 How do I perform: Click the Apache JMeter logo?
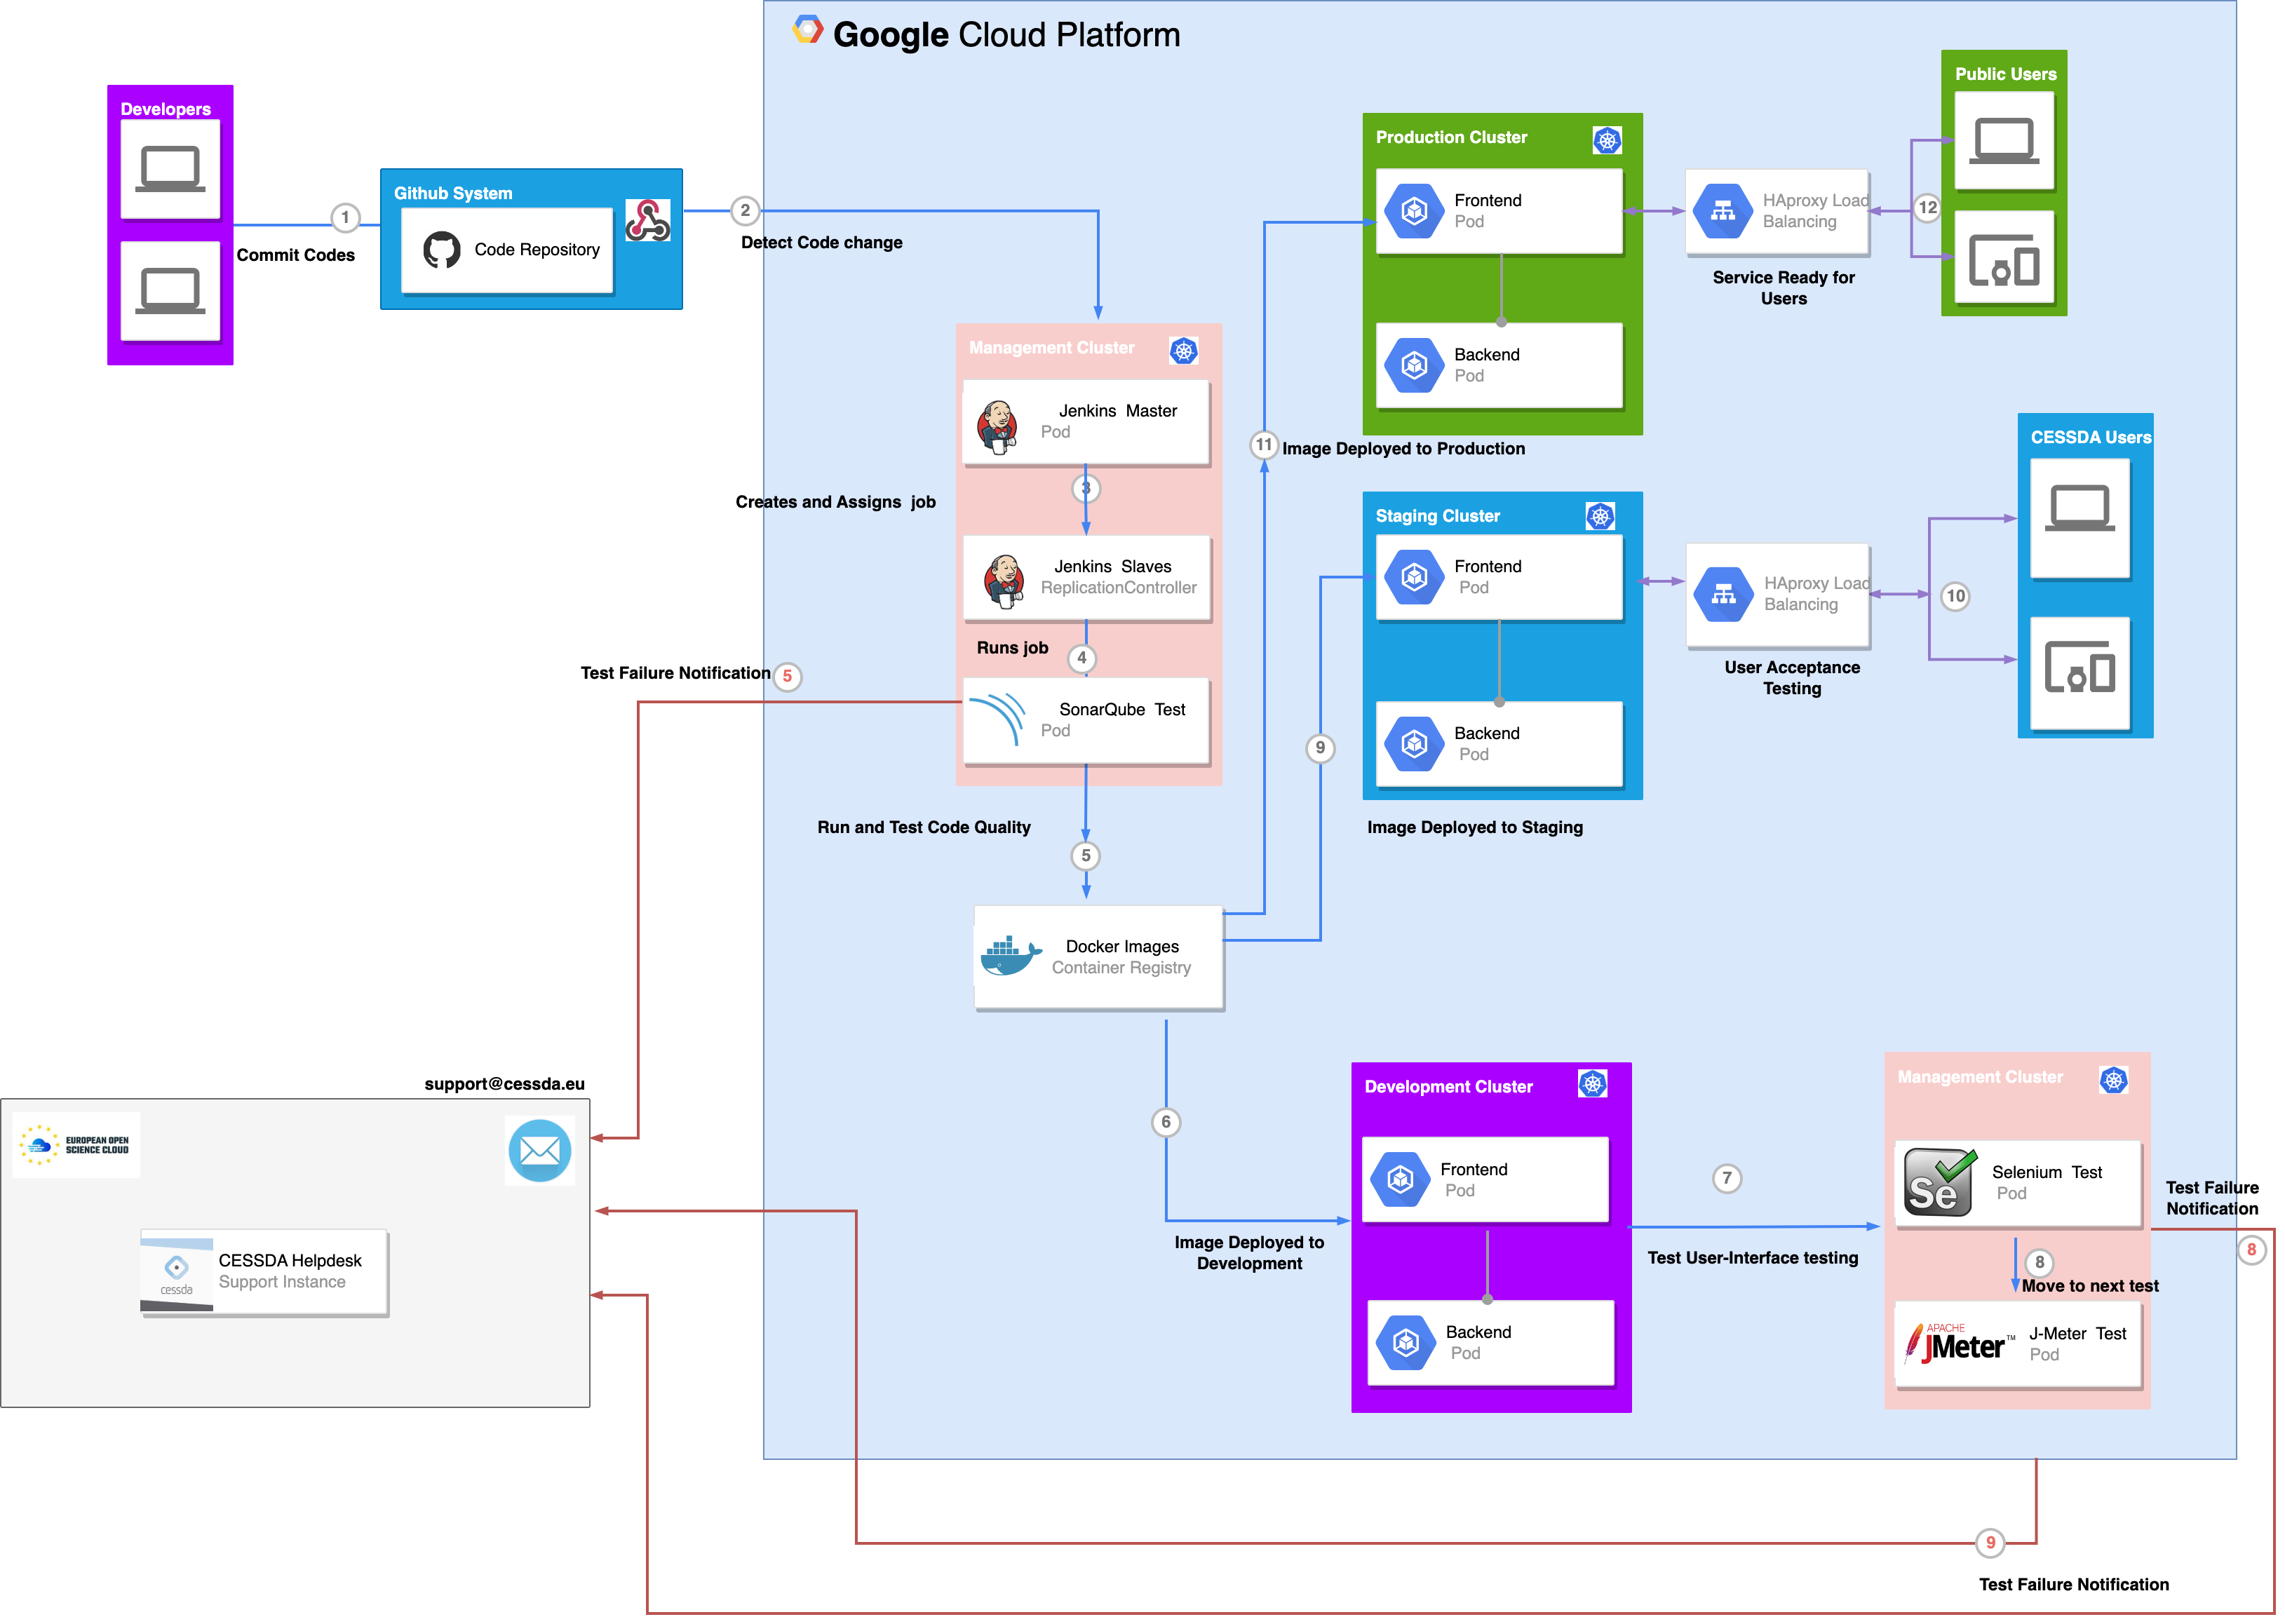pyautogui.click(x=1959, y=1344)
